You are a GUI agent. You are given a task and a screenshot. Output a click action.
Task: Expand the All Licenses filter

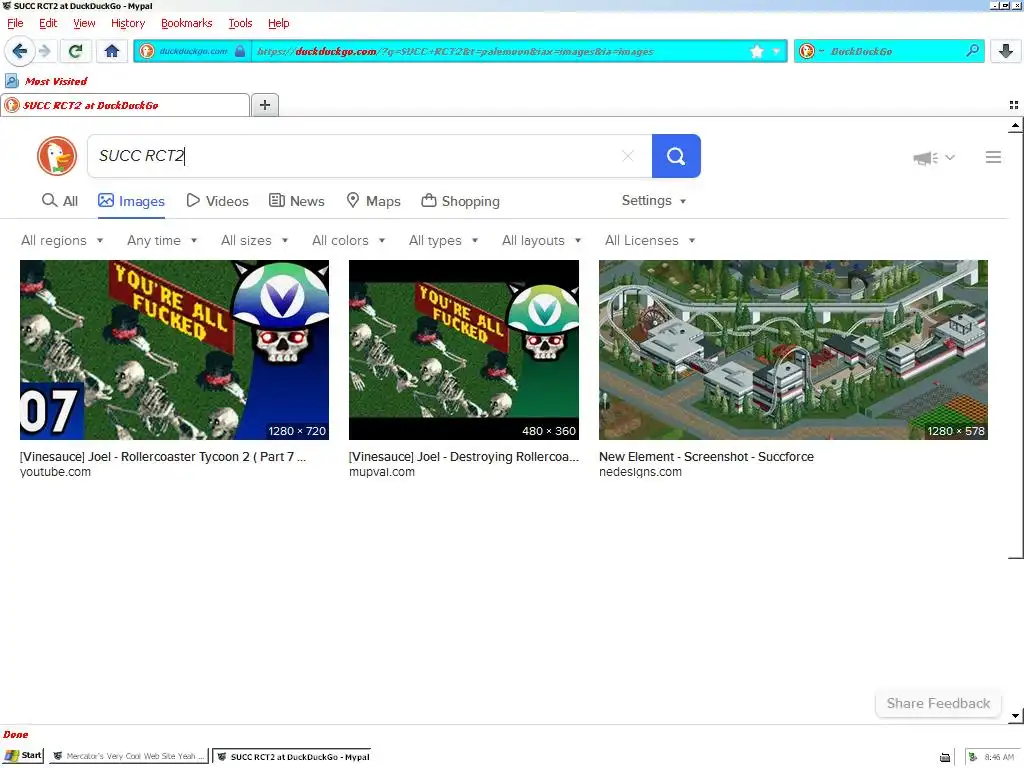[650, 240]
